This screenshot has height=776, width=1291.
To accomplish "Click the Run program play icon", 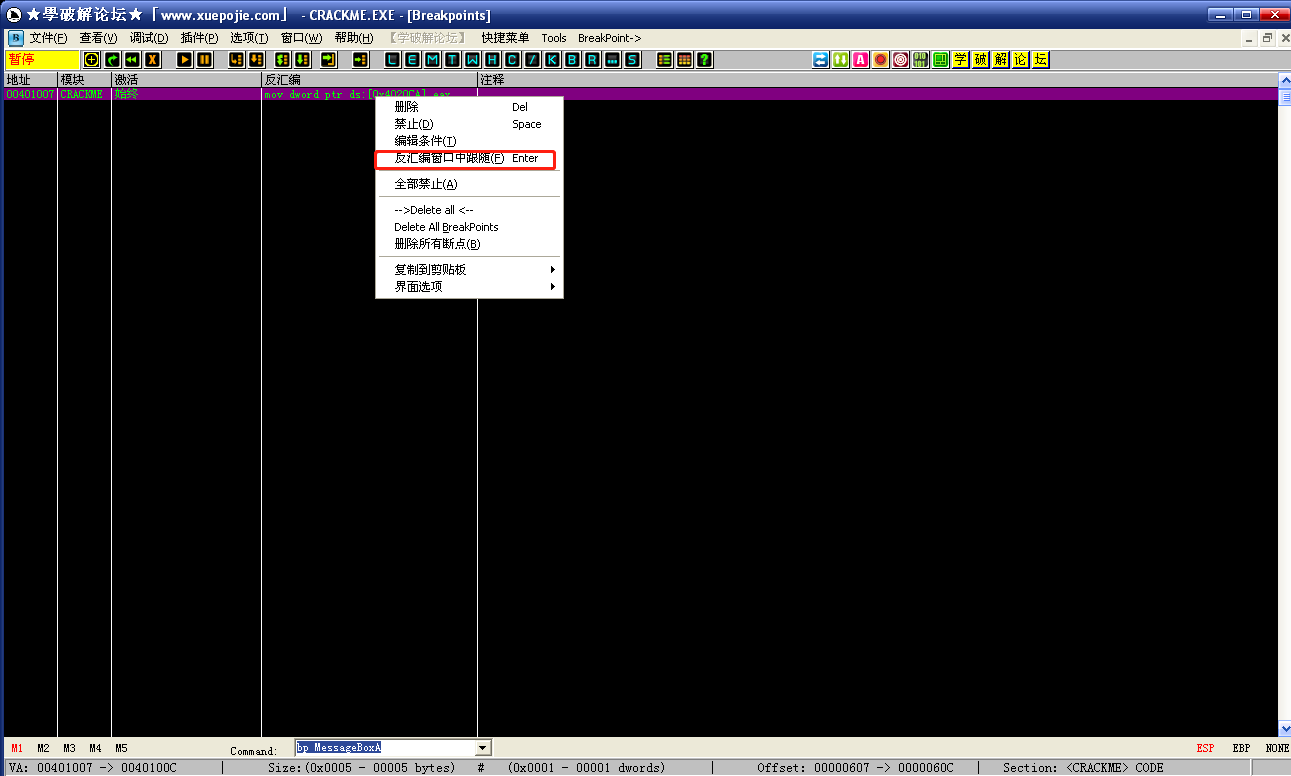I will point(185,60).
